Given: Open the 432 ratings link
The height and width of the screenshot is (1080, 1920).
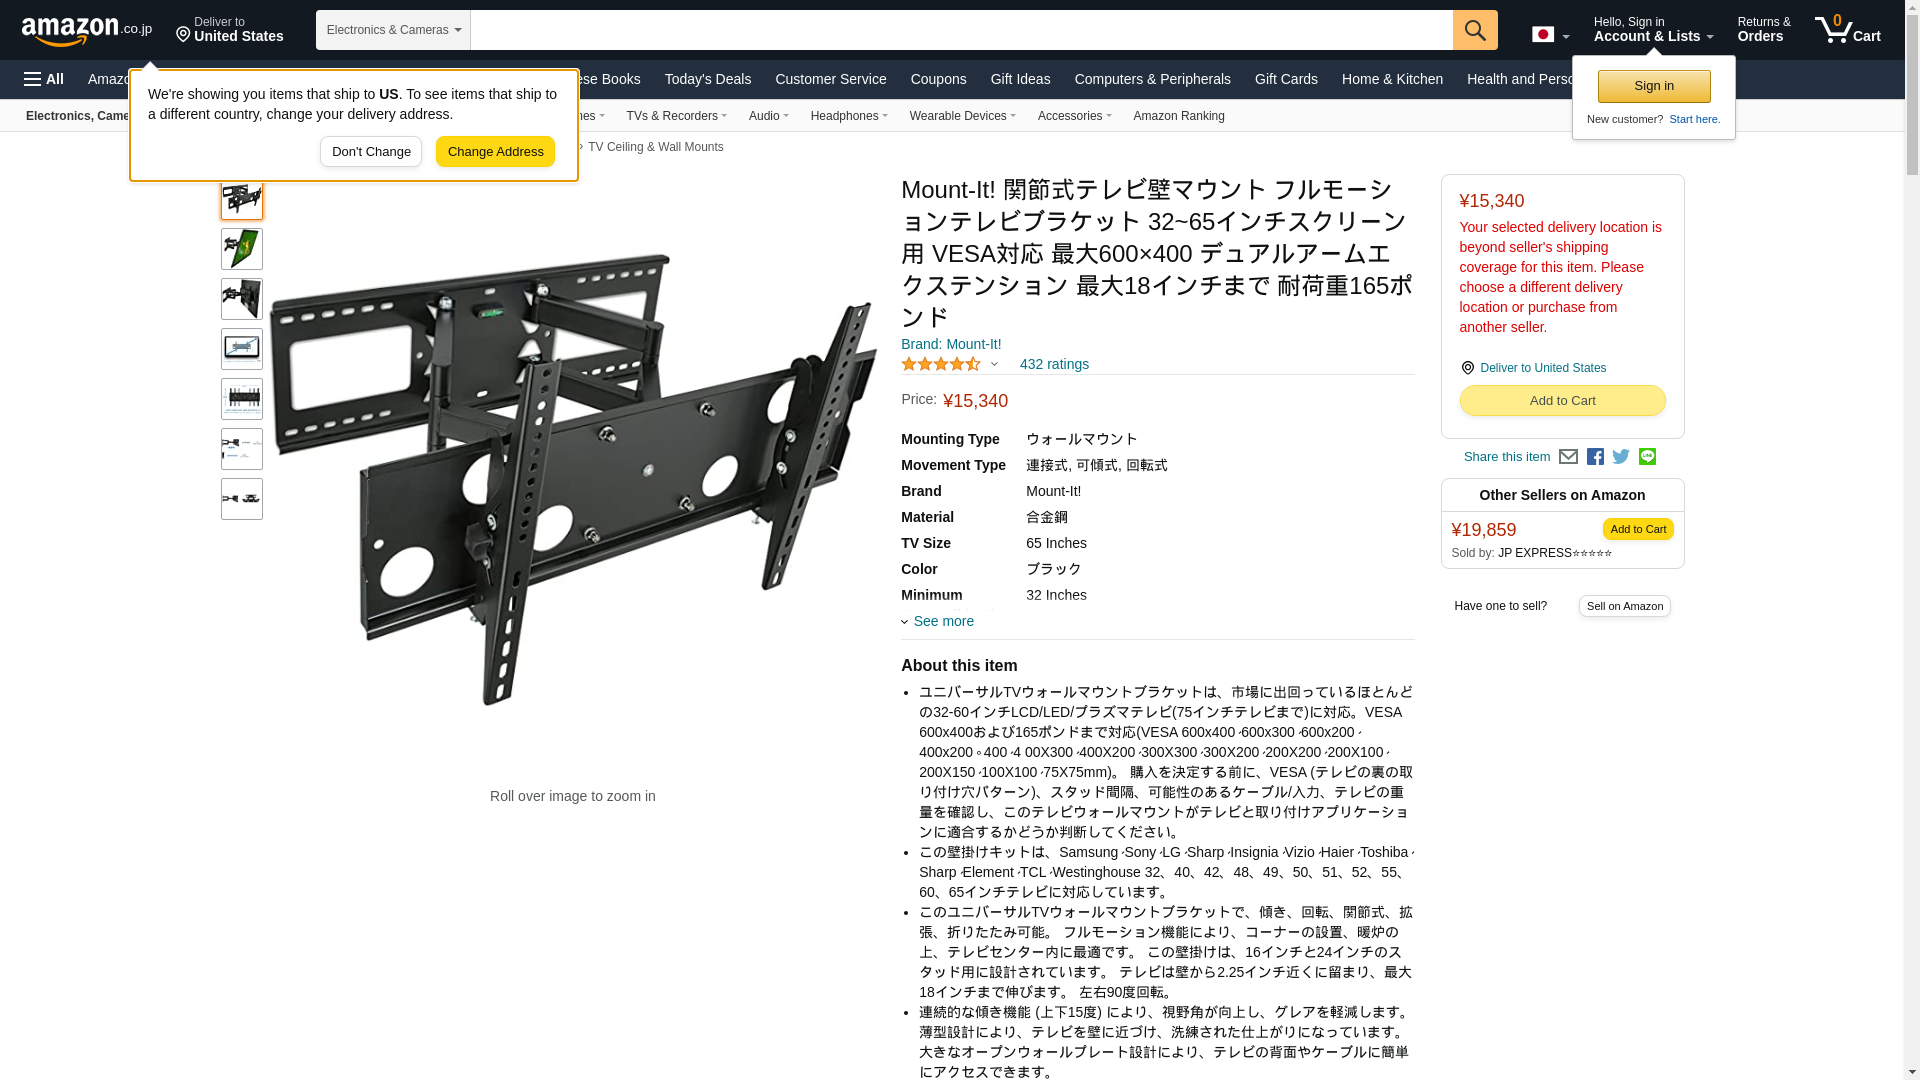Looking at the screenshot, I should point(1054,364).
